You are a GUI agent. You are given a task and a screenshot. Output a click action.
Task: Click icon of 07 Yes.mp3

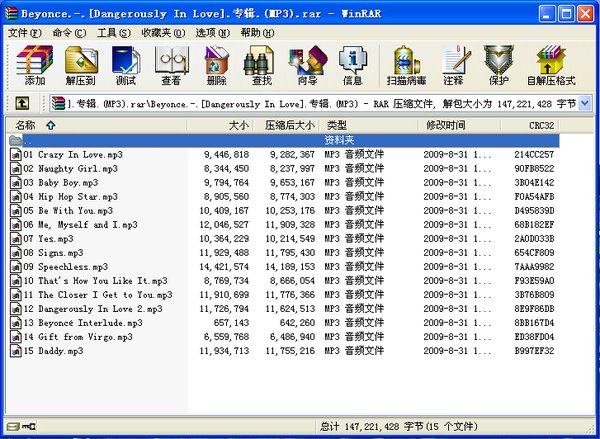16,239
